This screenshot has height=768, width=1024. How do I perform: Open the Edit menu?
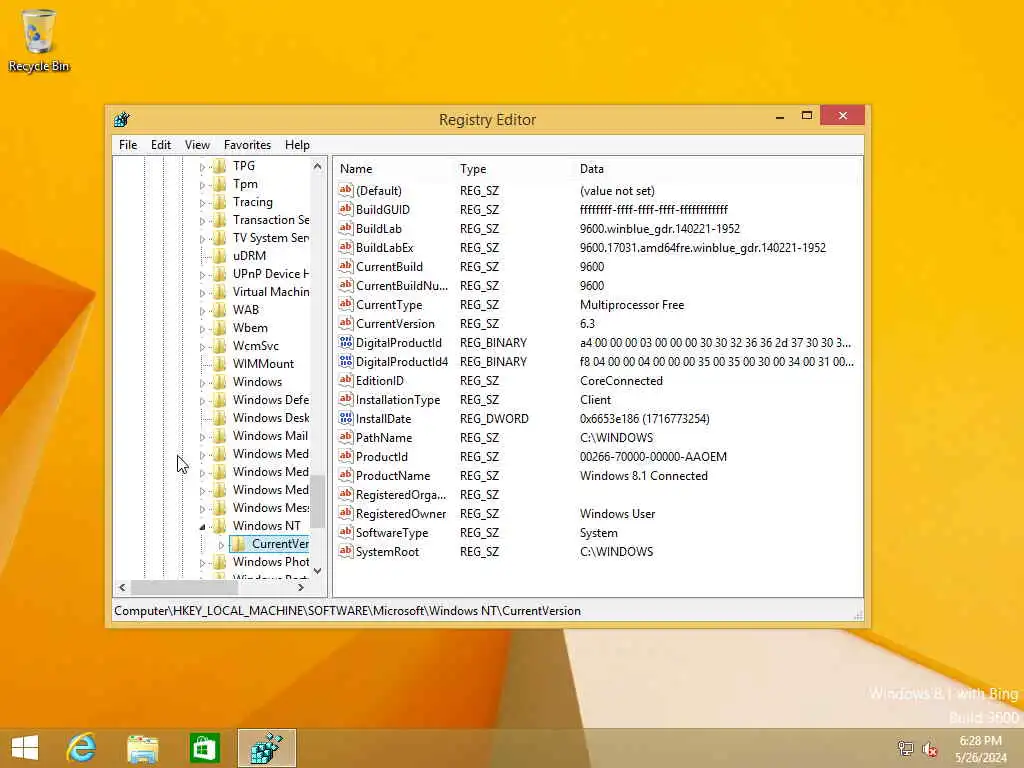tap(161, 144)
